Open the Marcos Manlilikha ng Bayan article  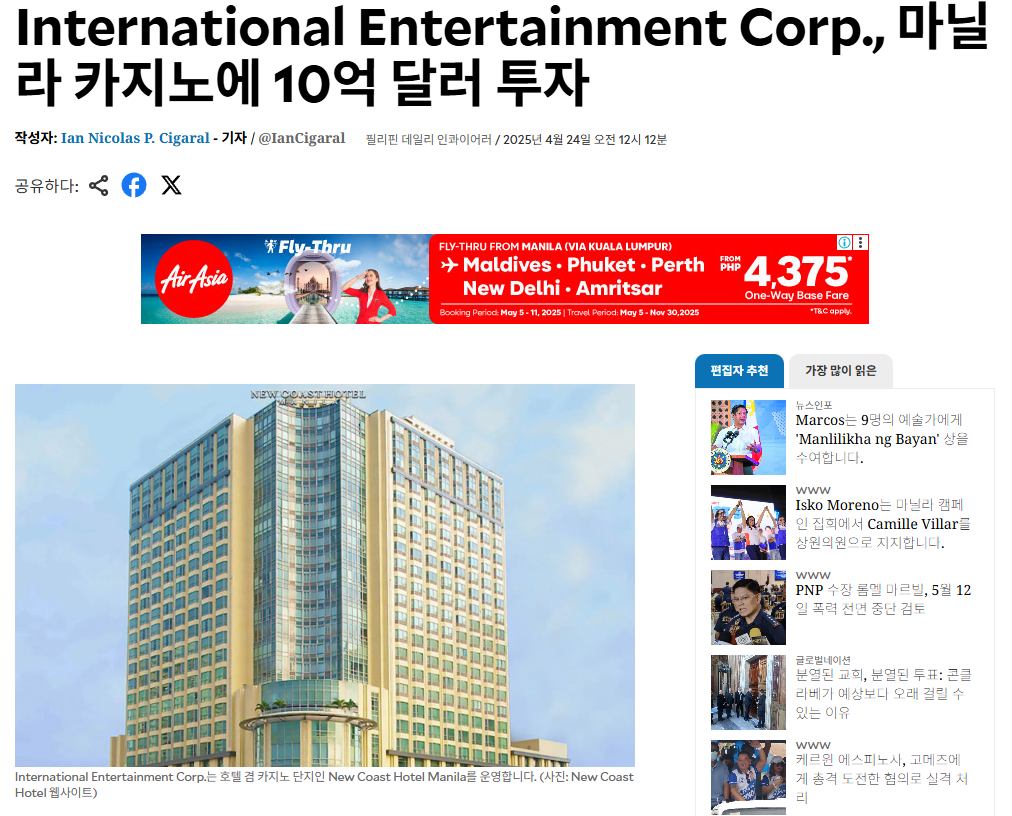click(882, 439)
